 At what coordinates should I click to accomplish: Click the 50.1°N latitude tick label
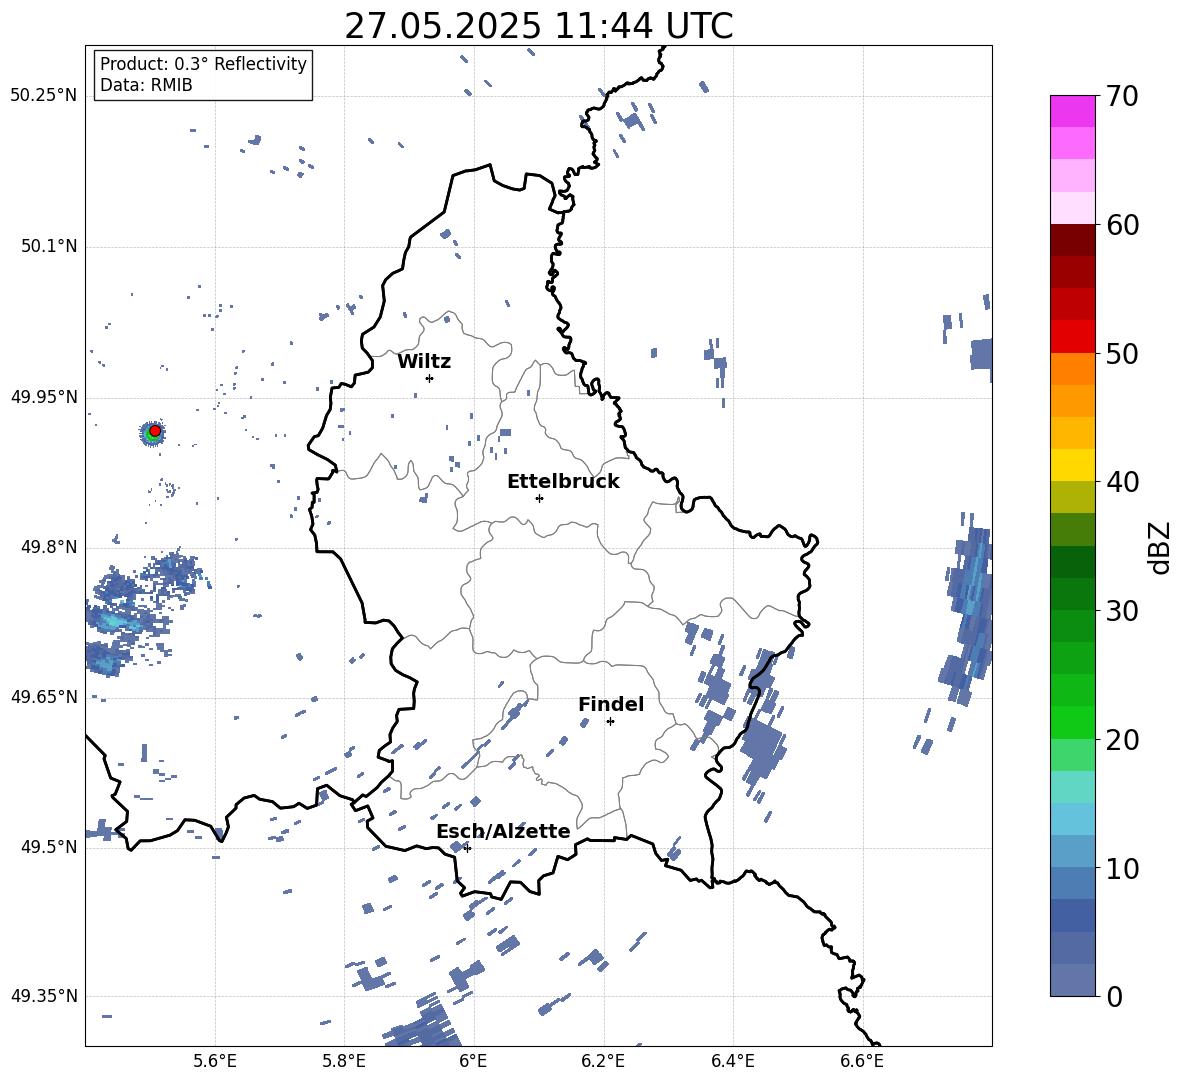point(49,246)
